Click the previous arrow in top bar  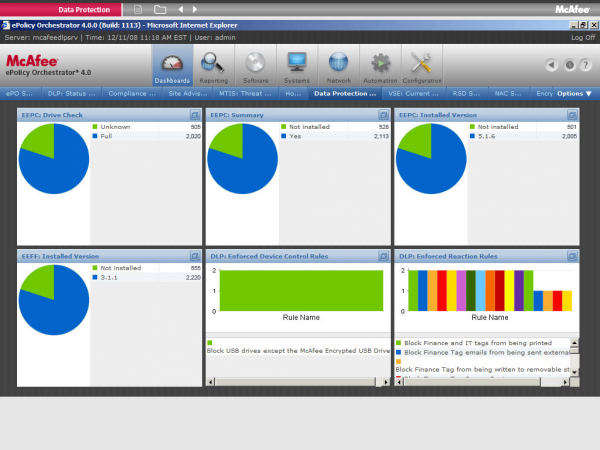[x=181, y=9]
